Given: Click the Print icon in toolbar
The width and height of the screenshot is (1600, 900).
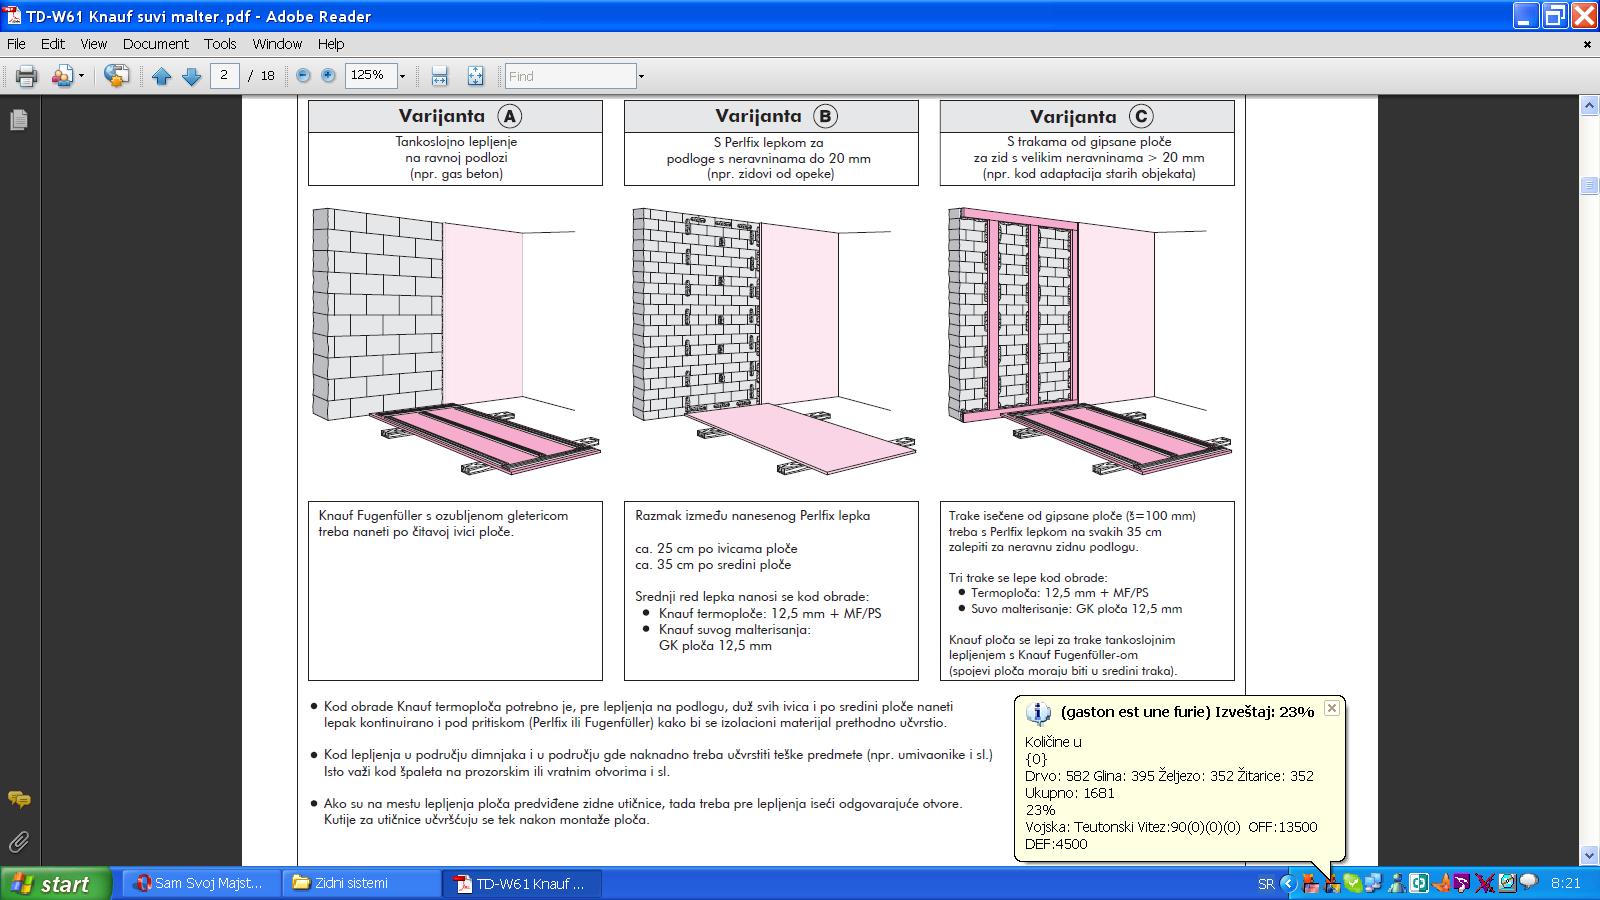Looking at the screenshot, I should [x=26, y=76].
